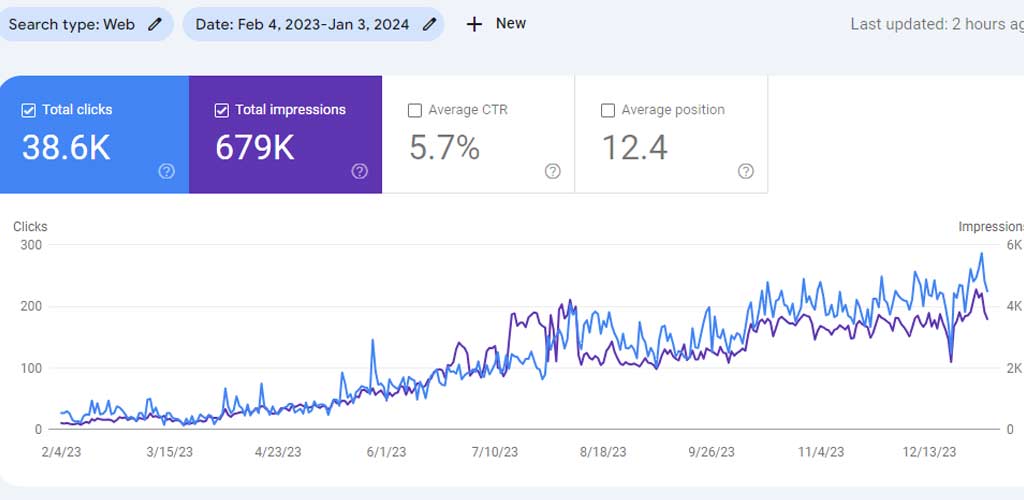Select the 38.6K Total clicks card

(94, 134)
